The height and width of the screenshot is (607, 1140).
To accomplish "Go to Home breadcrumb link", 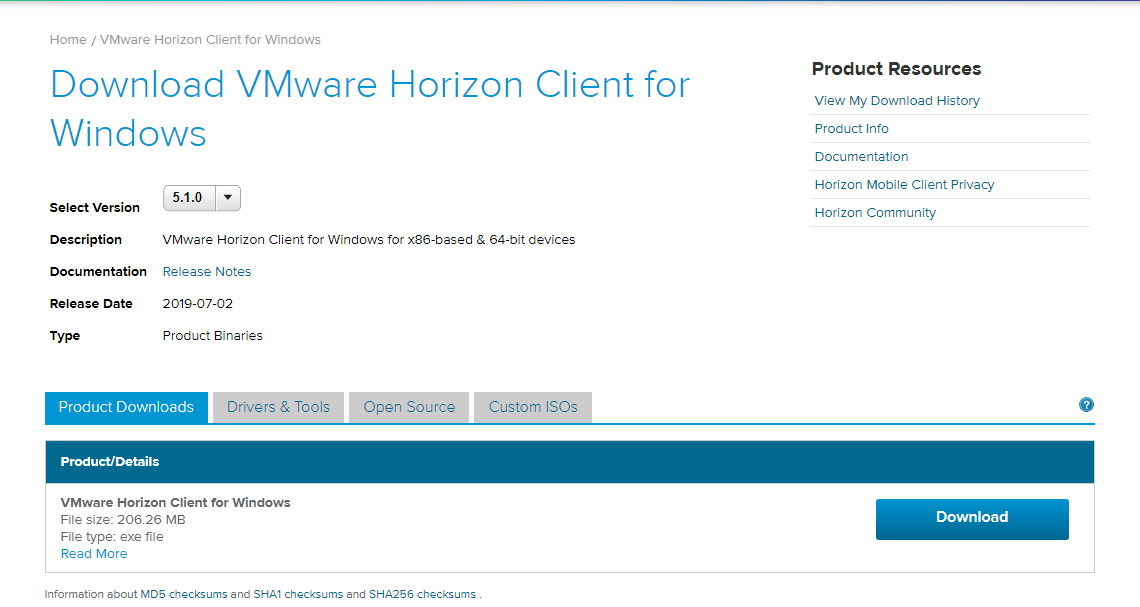I will pyautogui.click(x=68, y=40).
